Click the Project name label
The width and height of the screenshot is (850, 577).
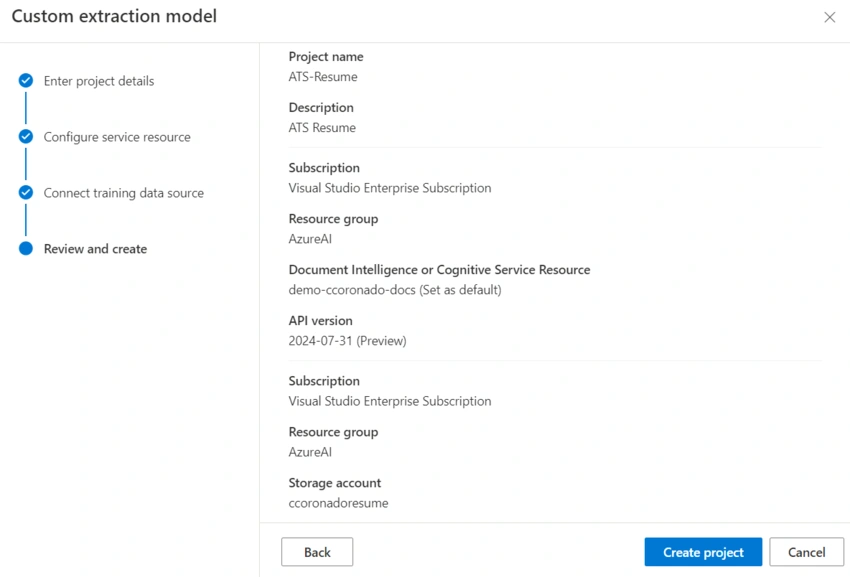pyautogui.click(x=326, y=56)
